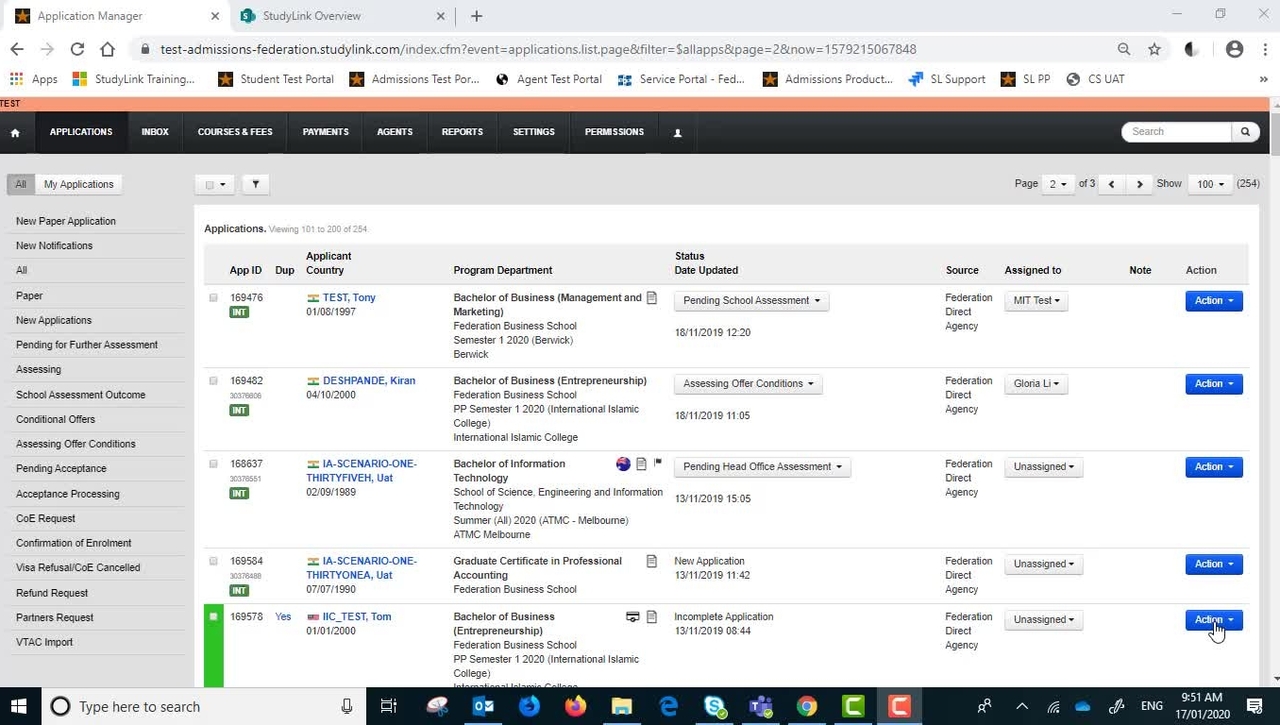Click Windows Start button

coord(18,707)
